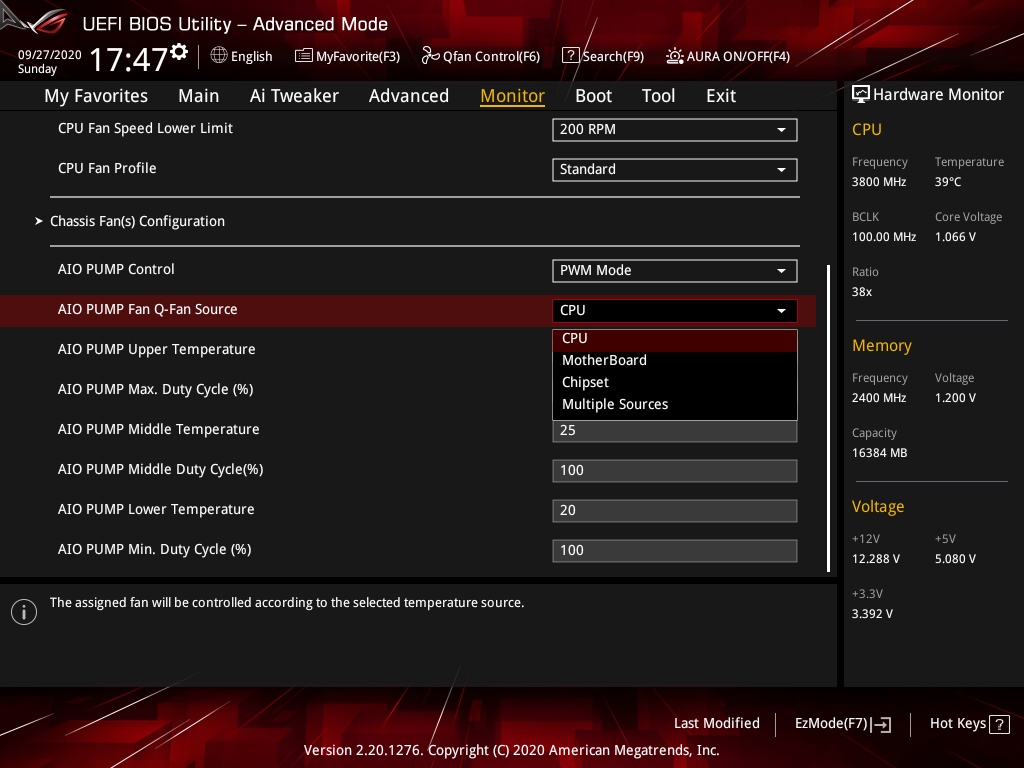Viewport: 1024px width, 768px height.
Task: Choose CPU from the source list
Action: click(x=675, y=339)
